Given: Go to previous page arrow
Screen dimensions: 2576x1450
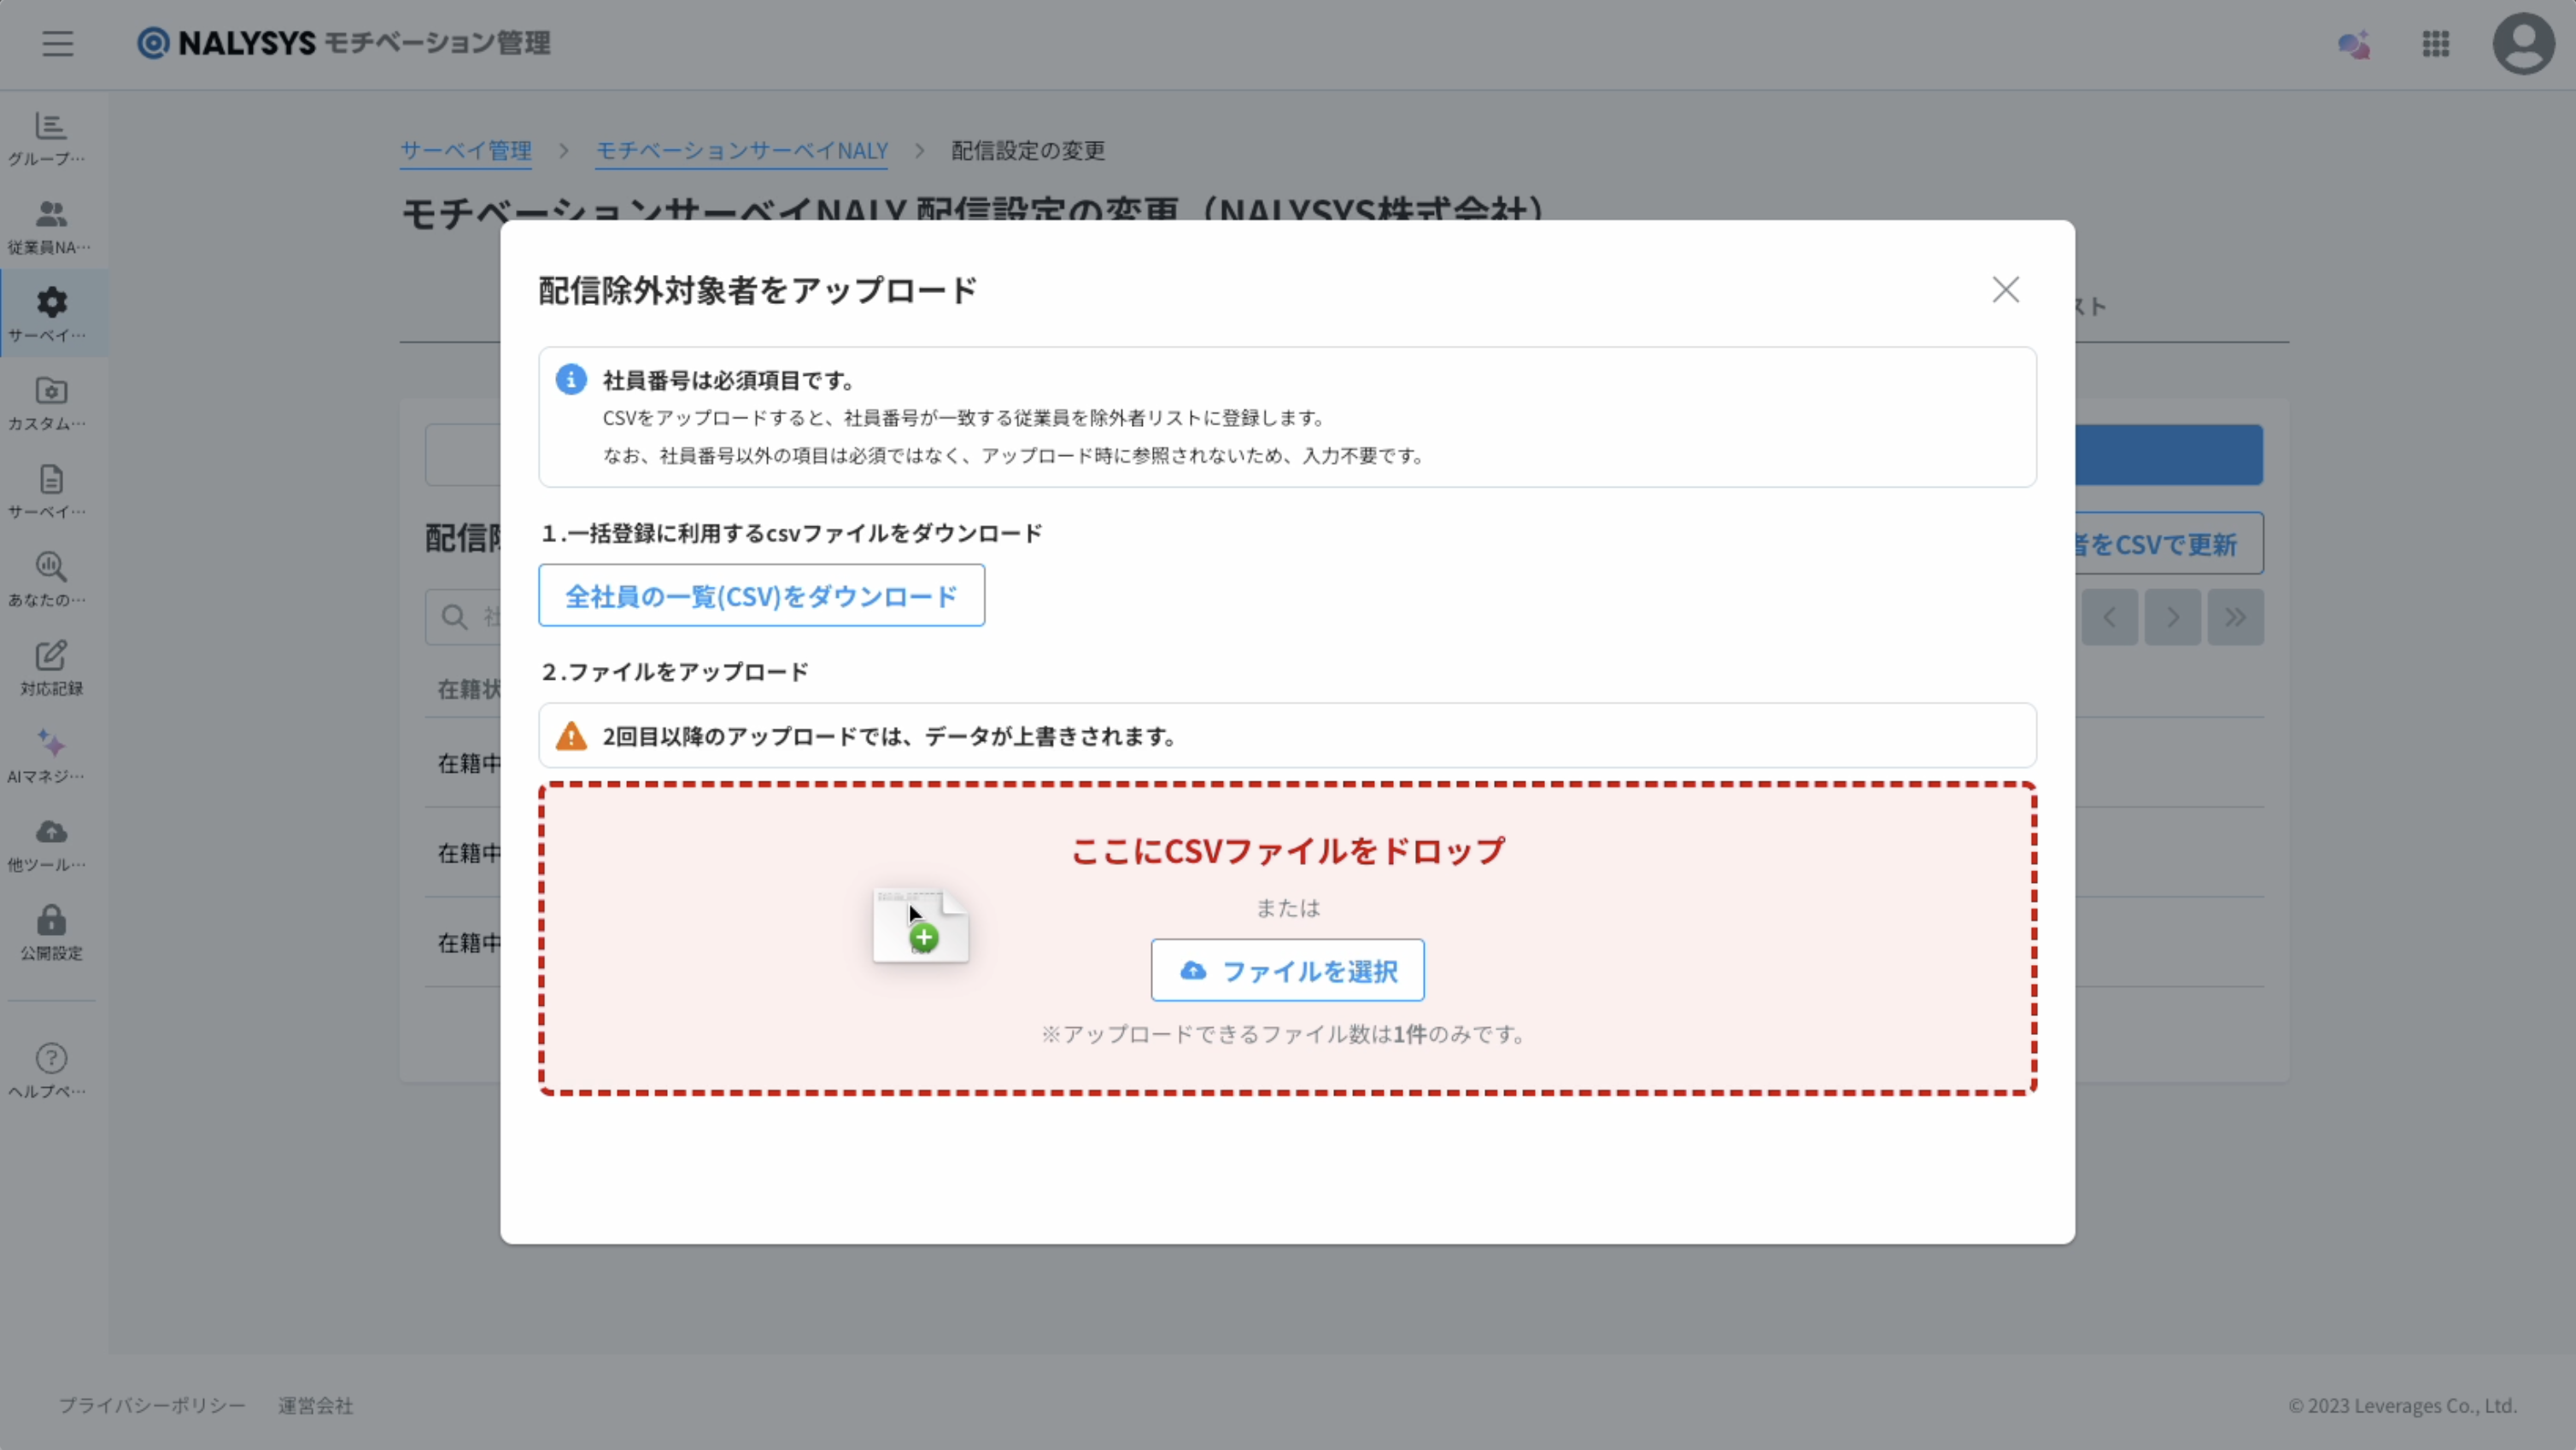Looking at the screenshot, I should [x=2110, y=617].
